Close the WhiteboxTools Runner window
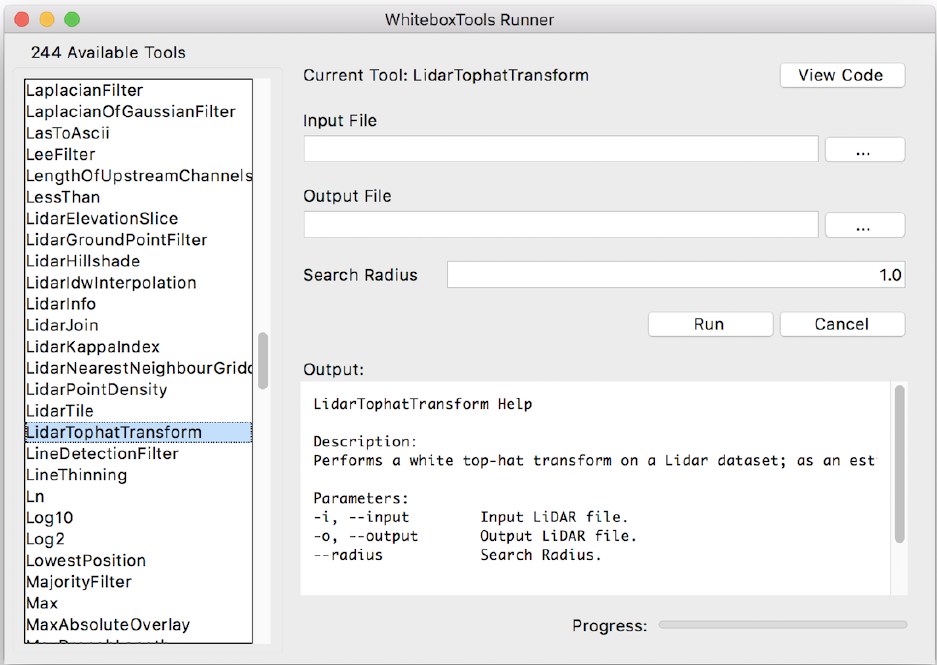Image resolution: width=937 pixels, height=665 pixels. tap(22, 20)
